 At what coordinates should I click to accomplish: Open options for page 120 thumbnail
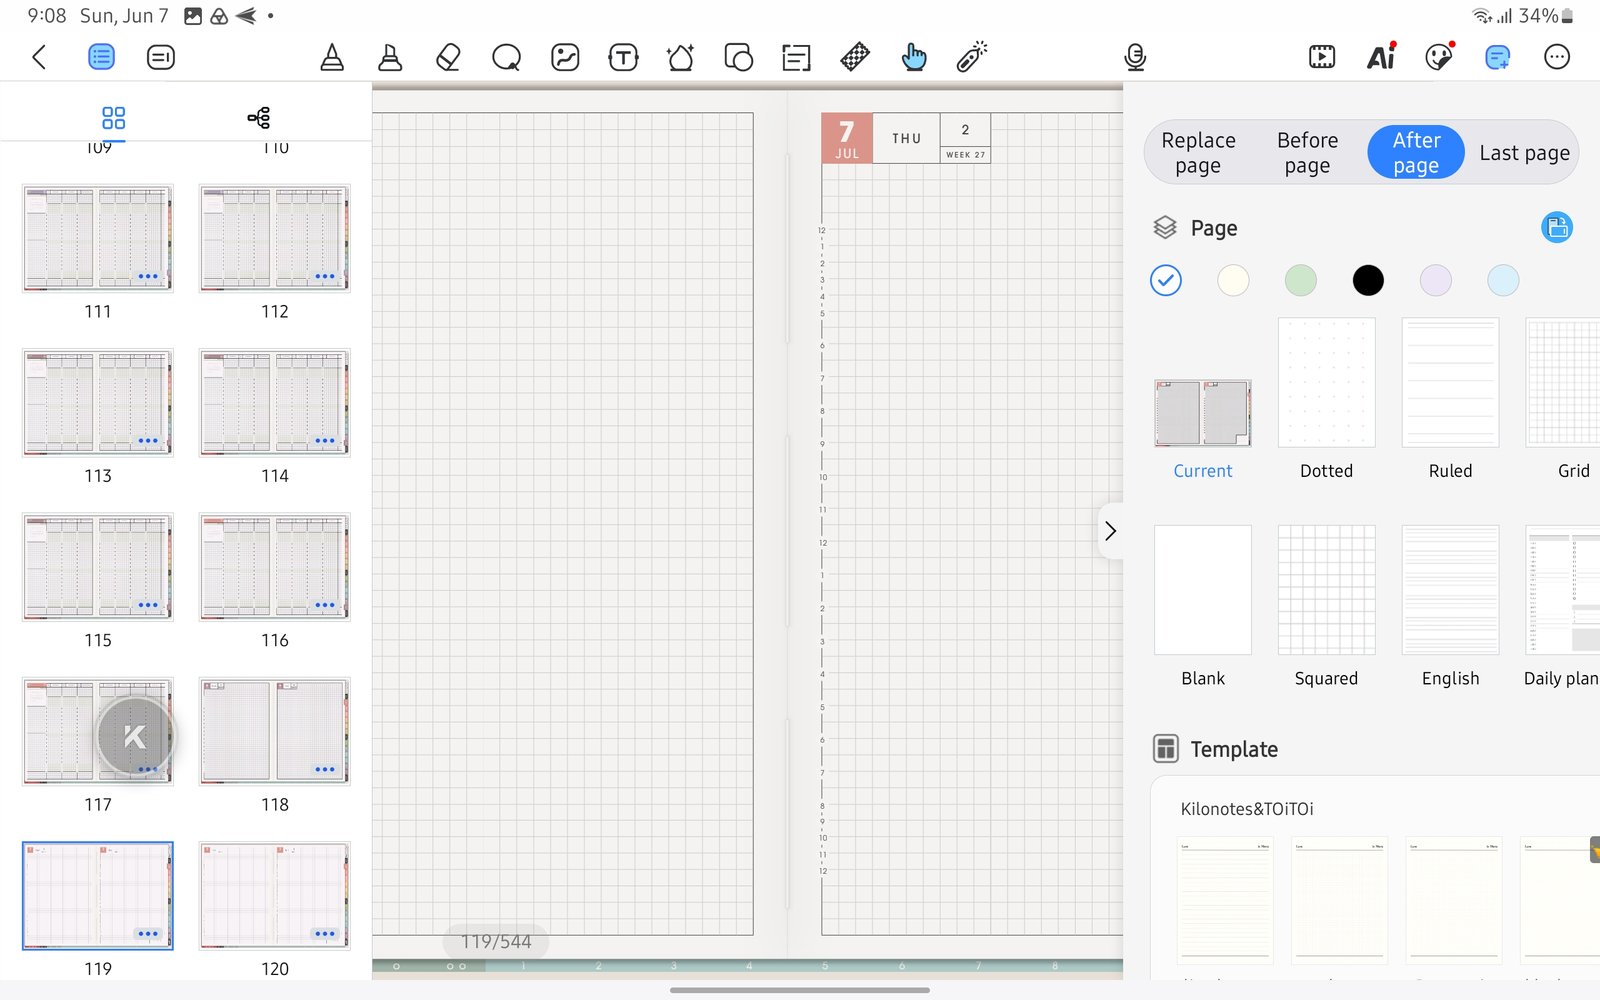(325, 933)
